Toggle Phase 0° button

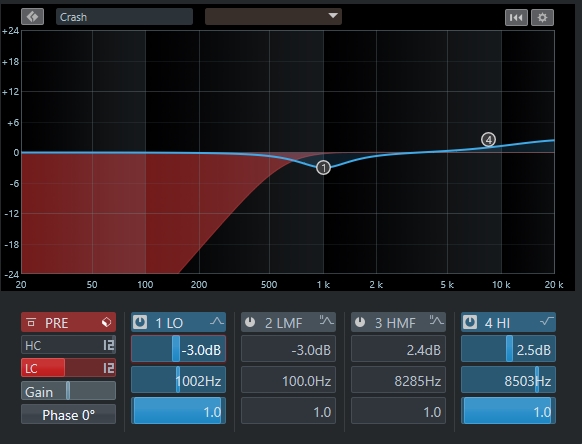point(68,414)
